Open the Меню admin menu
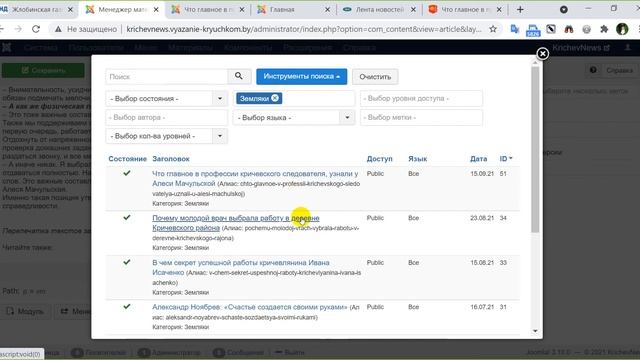 146,48
